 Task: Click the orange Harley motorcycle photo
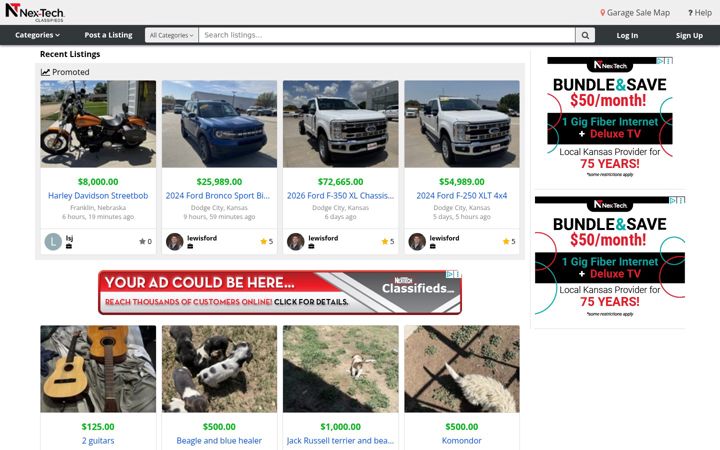pos(98,124)
